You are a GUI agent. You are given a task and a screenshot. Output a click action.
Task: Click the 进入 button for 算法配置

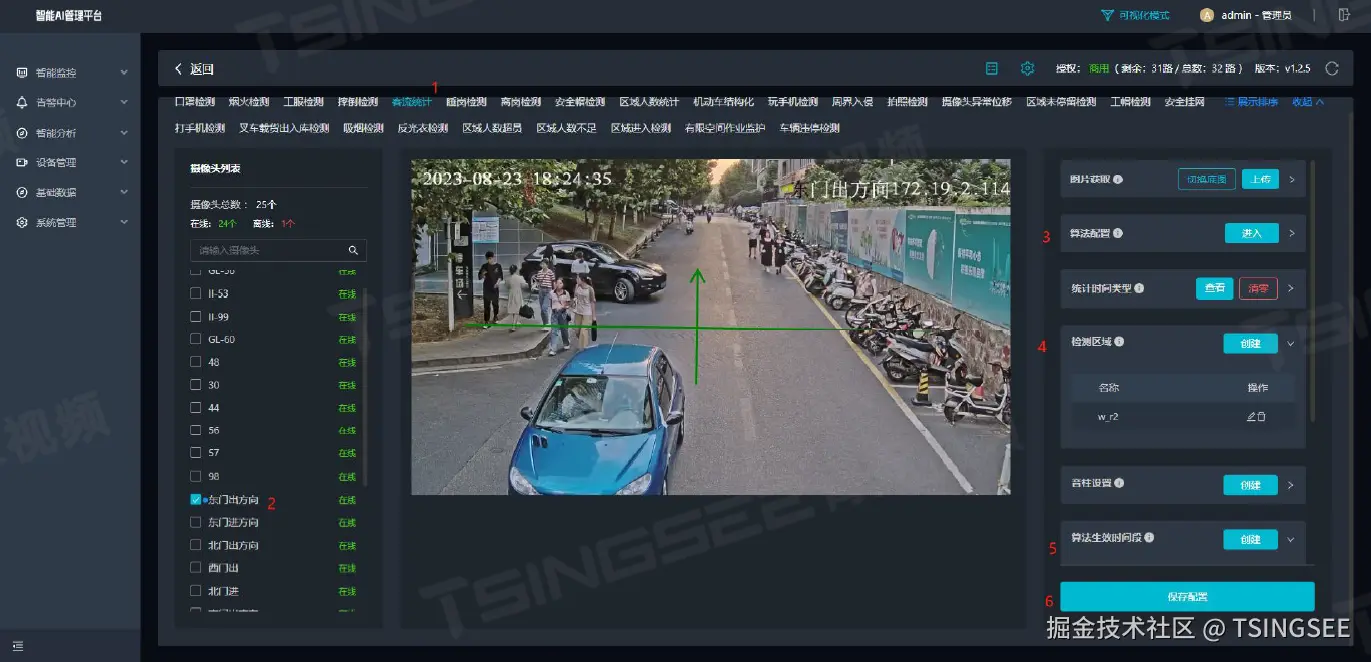(1251, 233)
